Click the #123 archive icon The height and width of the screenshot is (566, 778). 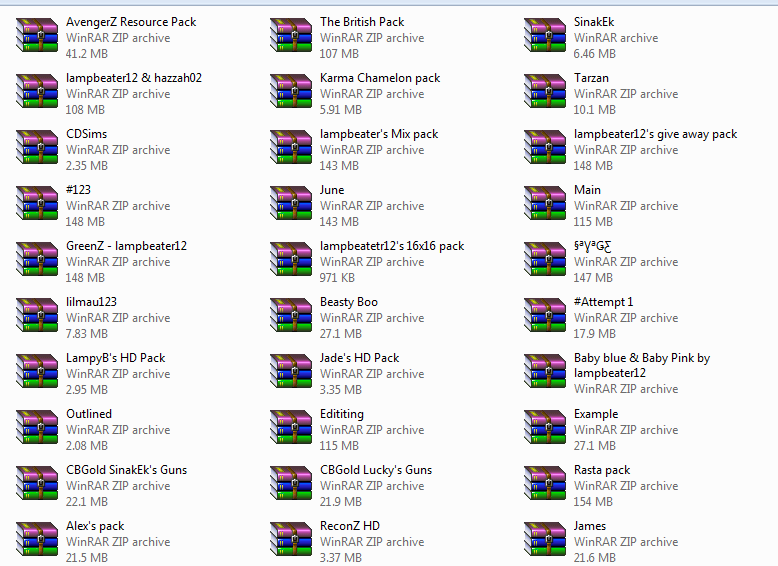(x=37, y=203)
